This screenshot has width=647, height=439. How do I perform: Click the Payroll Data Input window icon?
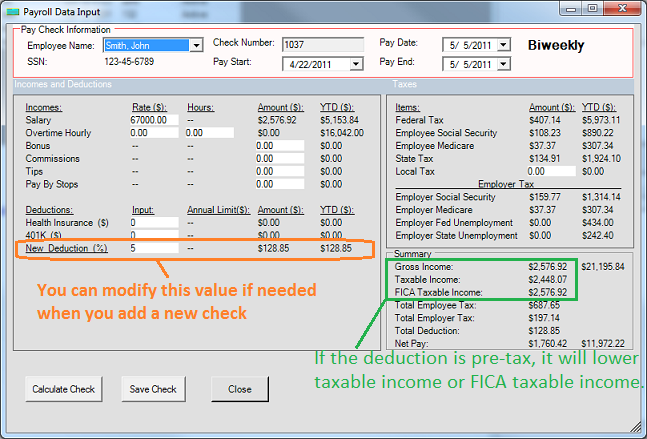(x=12, y=9)
